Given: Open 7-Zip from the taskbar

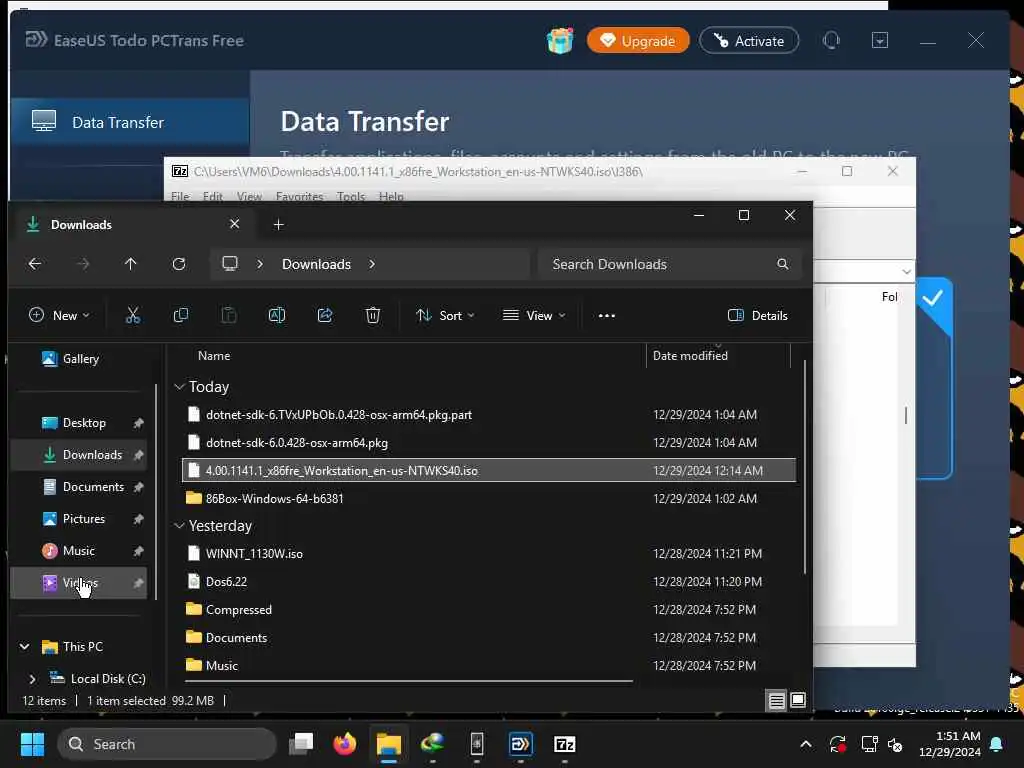Looking at the screenshot, I should pyautogui.click(x=564, y=744).
